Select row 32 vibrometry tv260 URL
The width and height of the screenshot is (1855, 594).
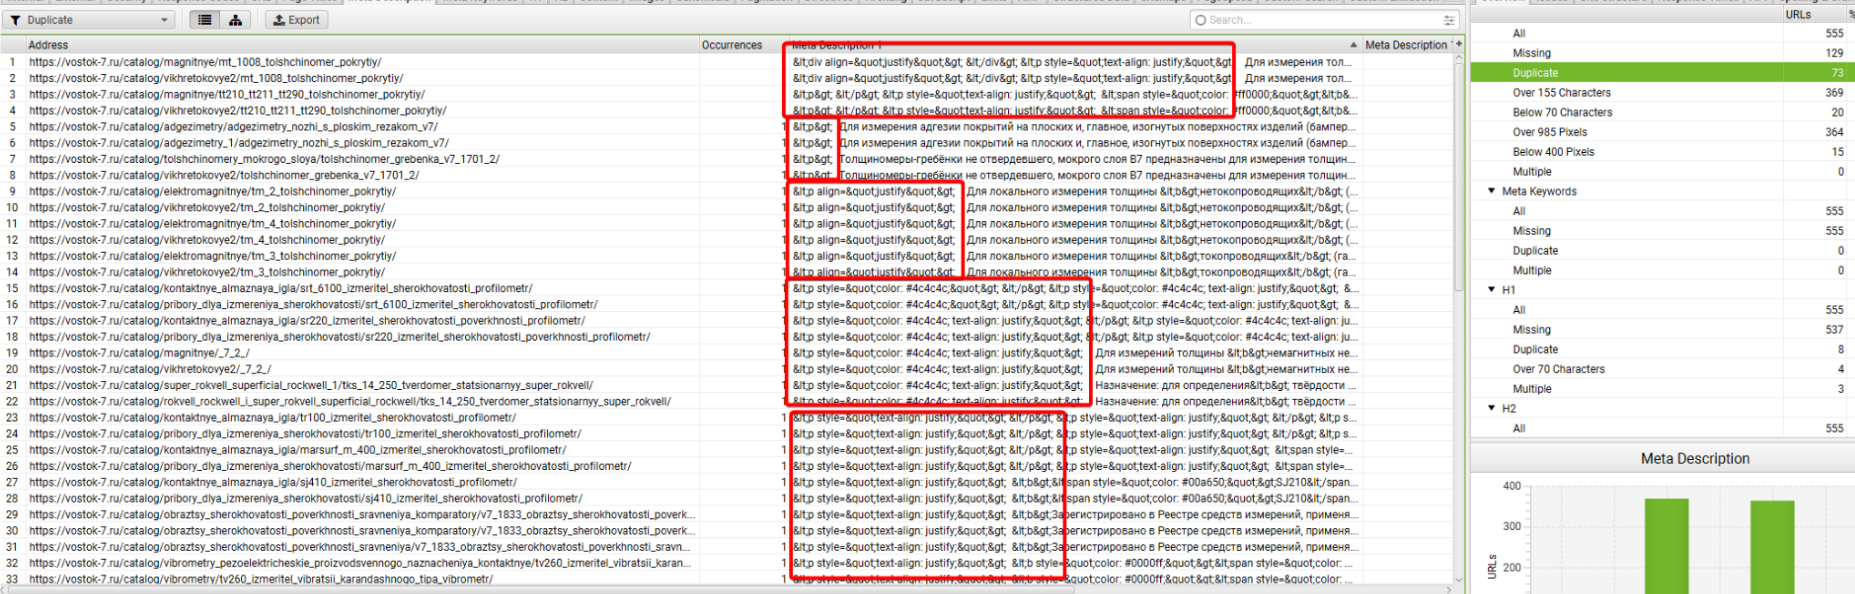tap(360, 563)
